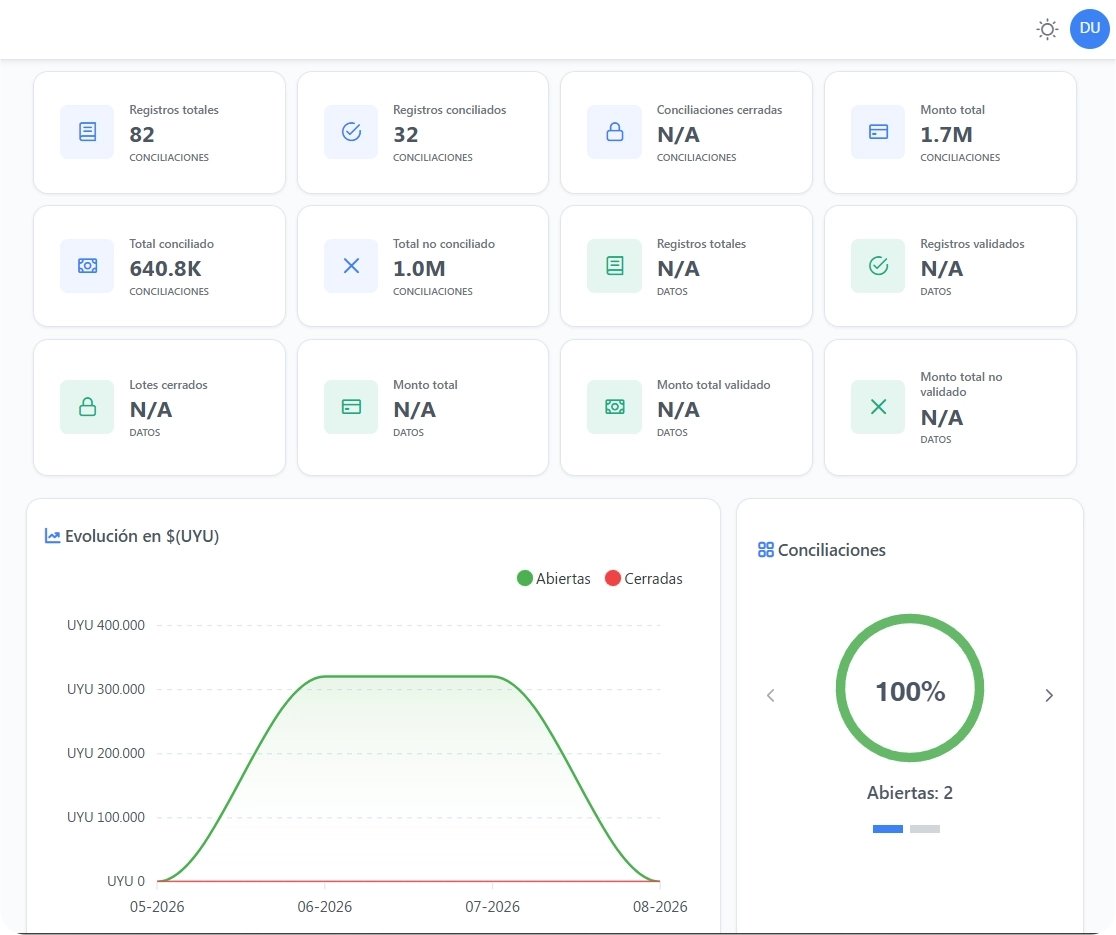Viewport: 1116px width, 935px height.
Task: Toggle the light/dark theme sun icon
Action: tap(1047, 29)
